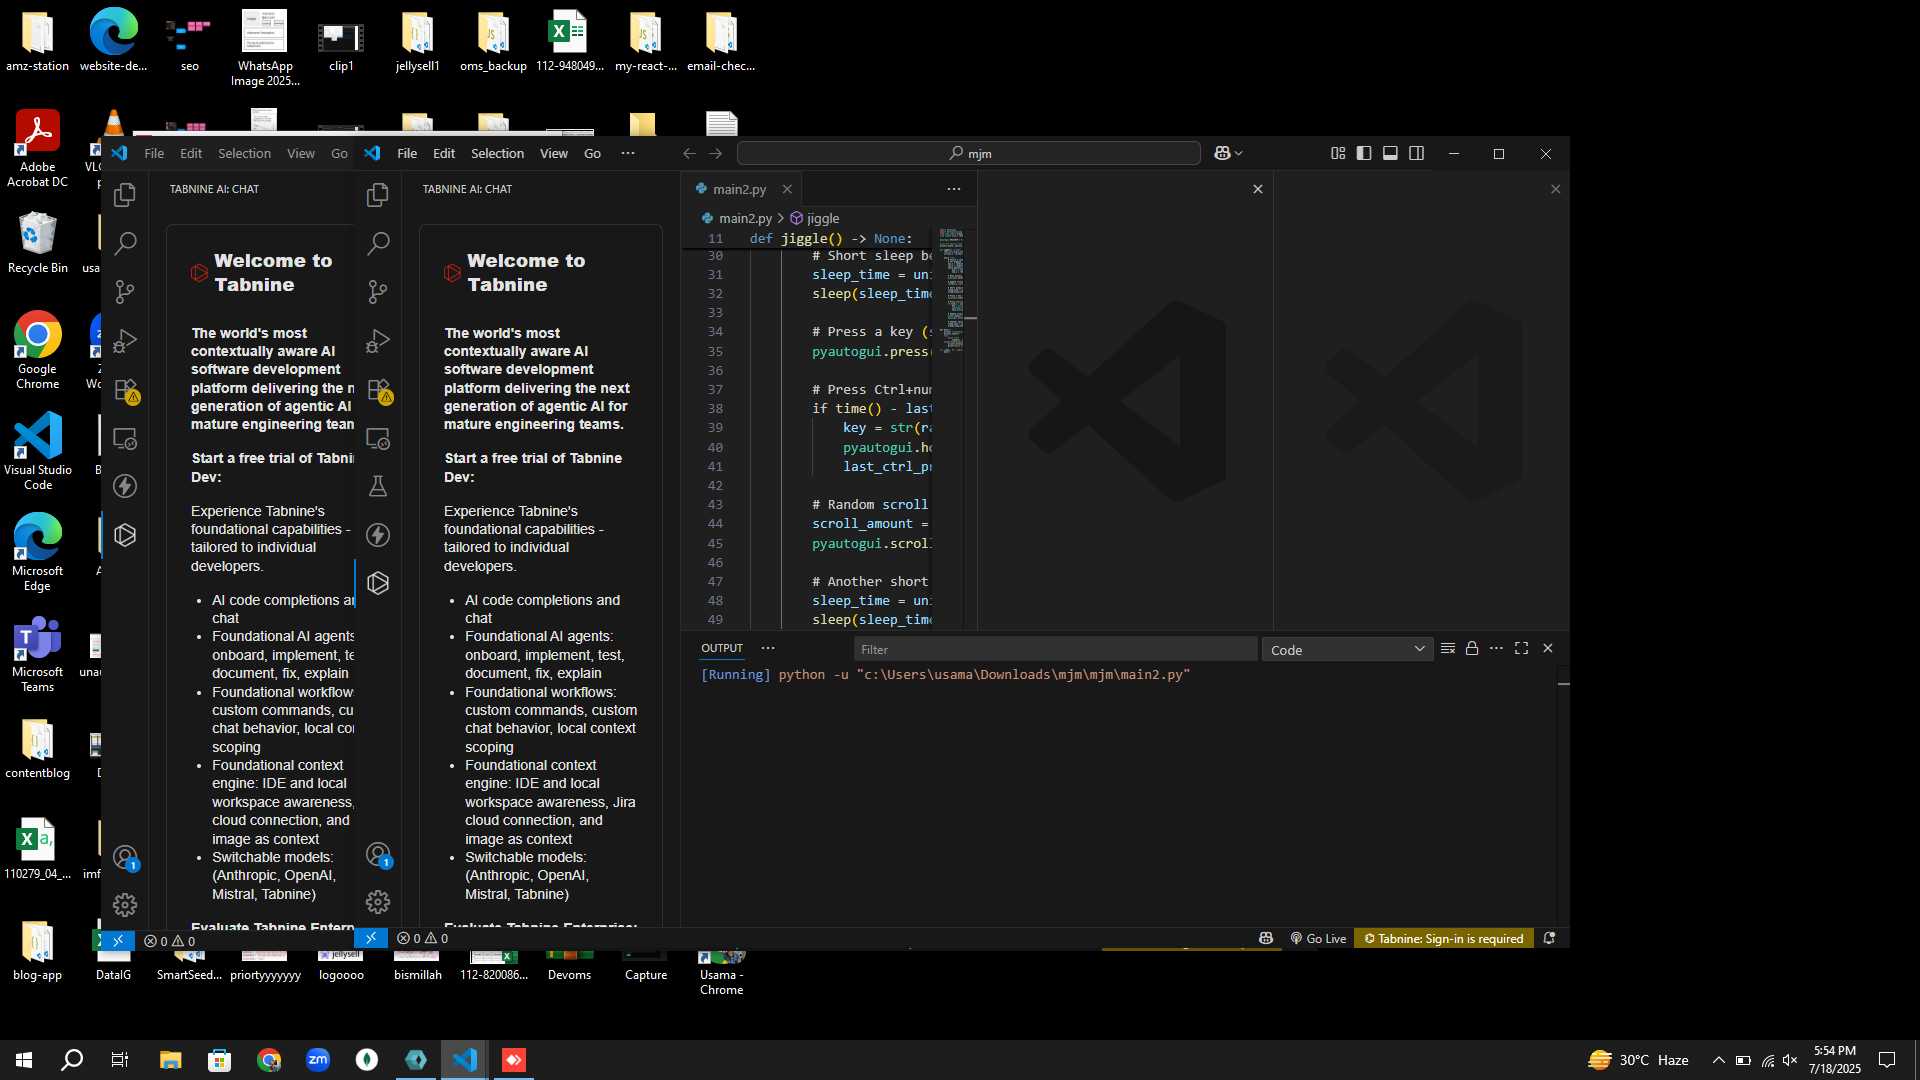The width and height of the screenshot is (1920, 1080).
Task: Open Accounts icon in front VS Code window
Action: 378,855
